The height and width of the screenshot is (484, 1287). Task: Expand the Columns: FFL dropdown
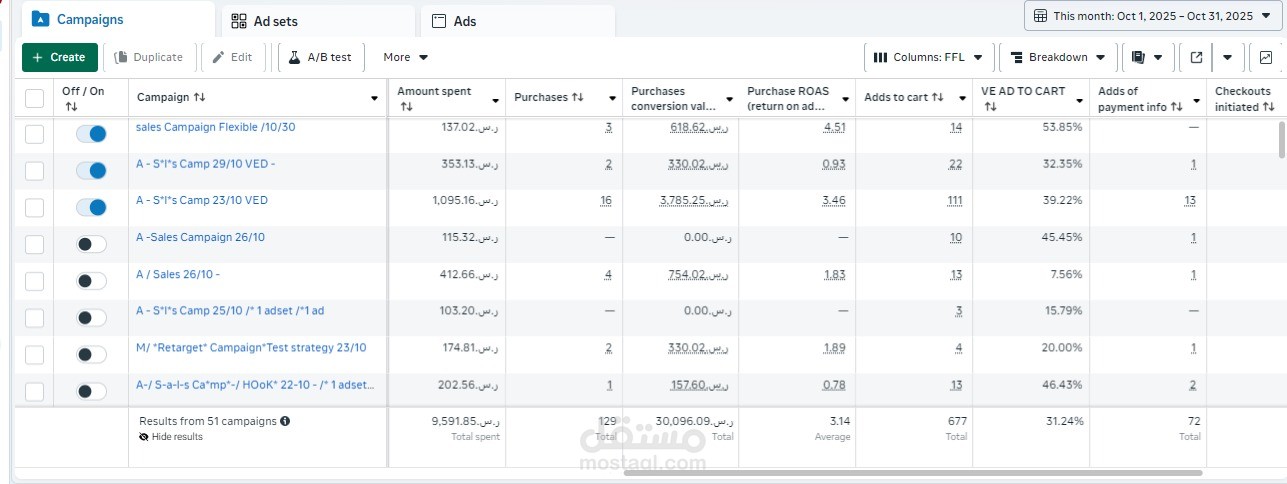coord(929,57)
